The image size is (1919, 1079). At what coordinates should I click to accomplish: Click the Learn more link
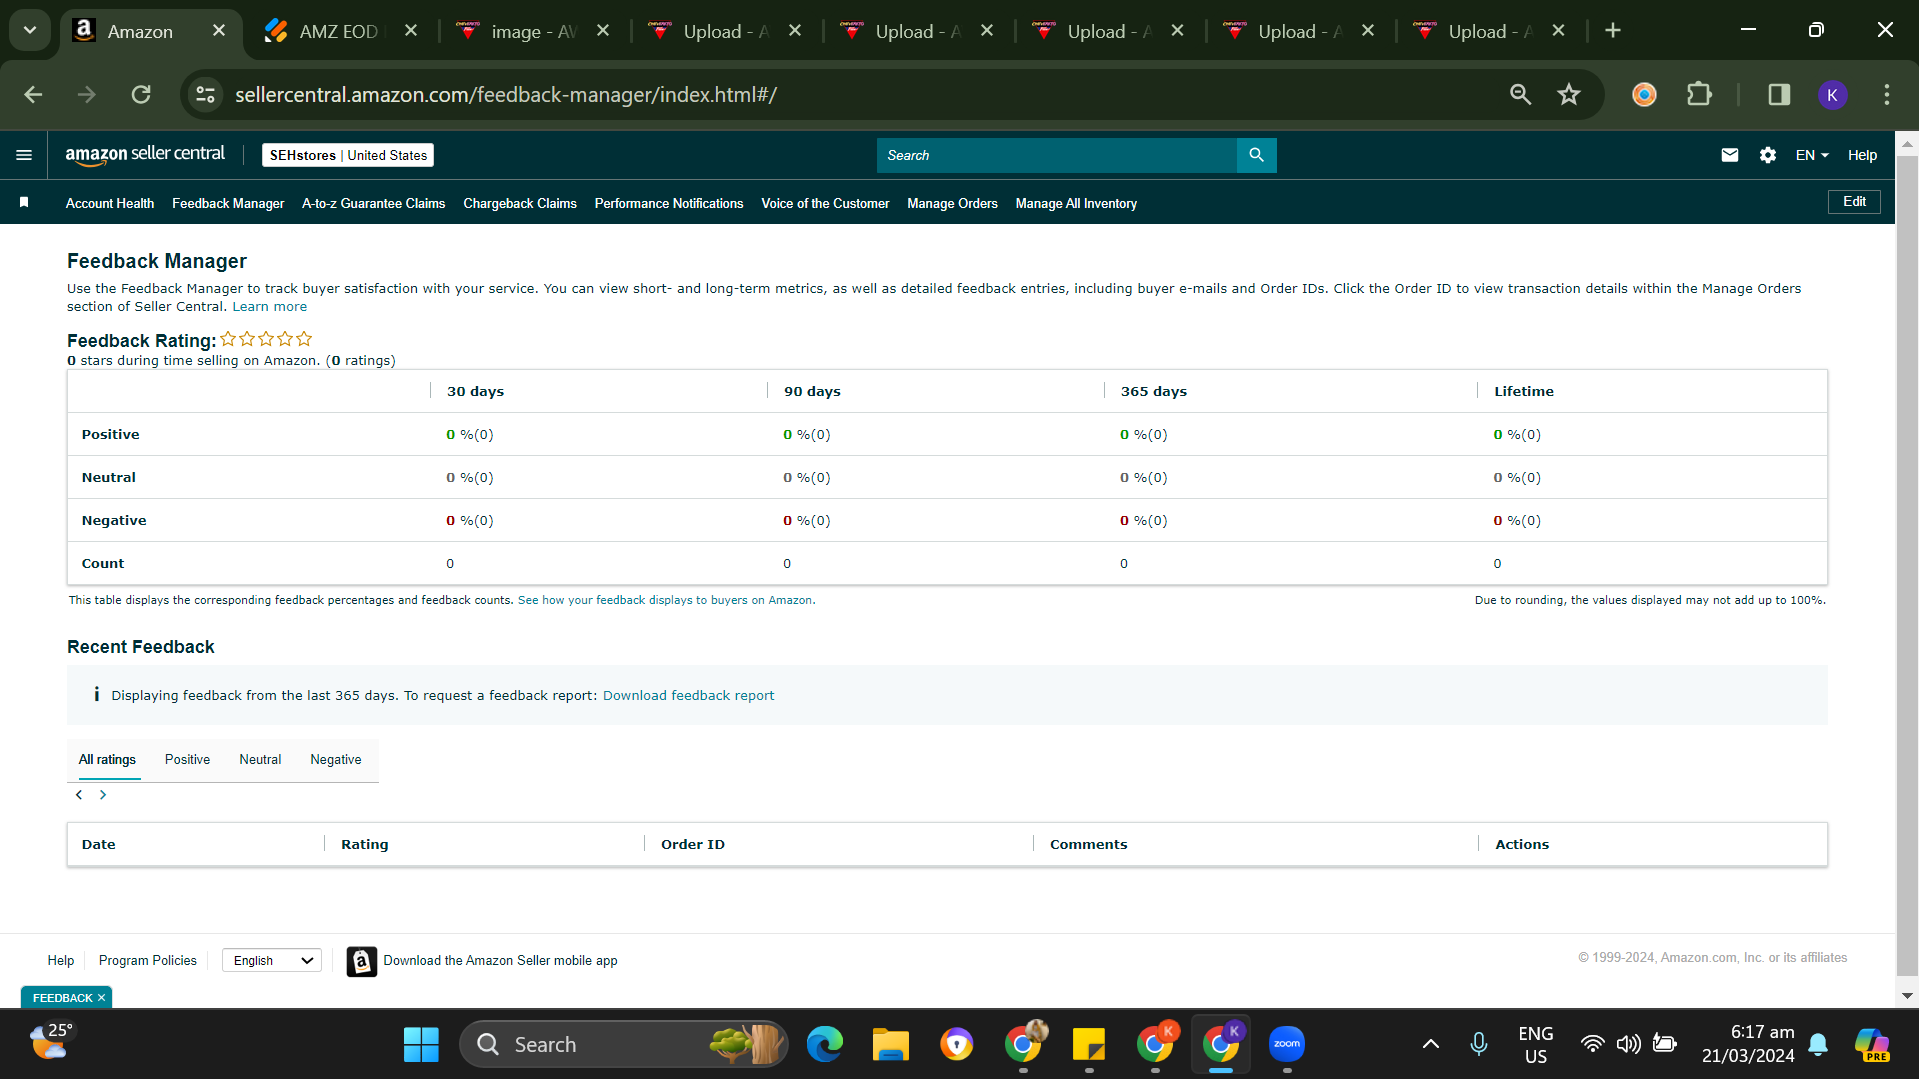270,307
